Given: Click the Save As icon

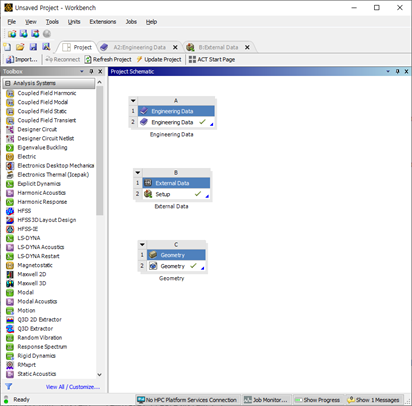Looking at the screenshot, I should click(46, 47).
